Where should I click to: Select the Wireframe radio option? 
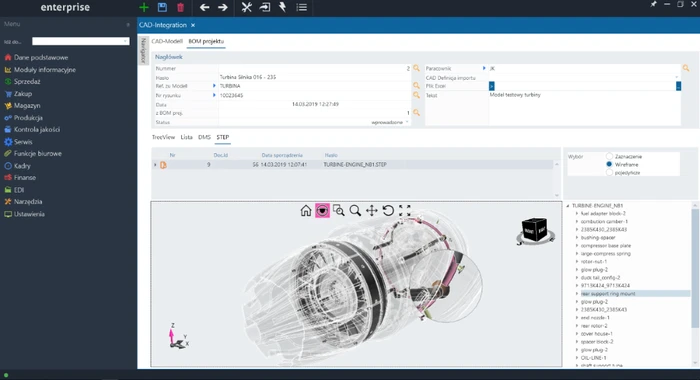(609, 164)
